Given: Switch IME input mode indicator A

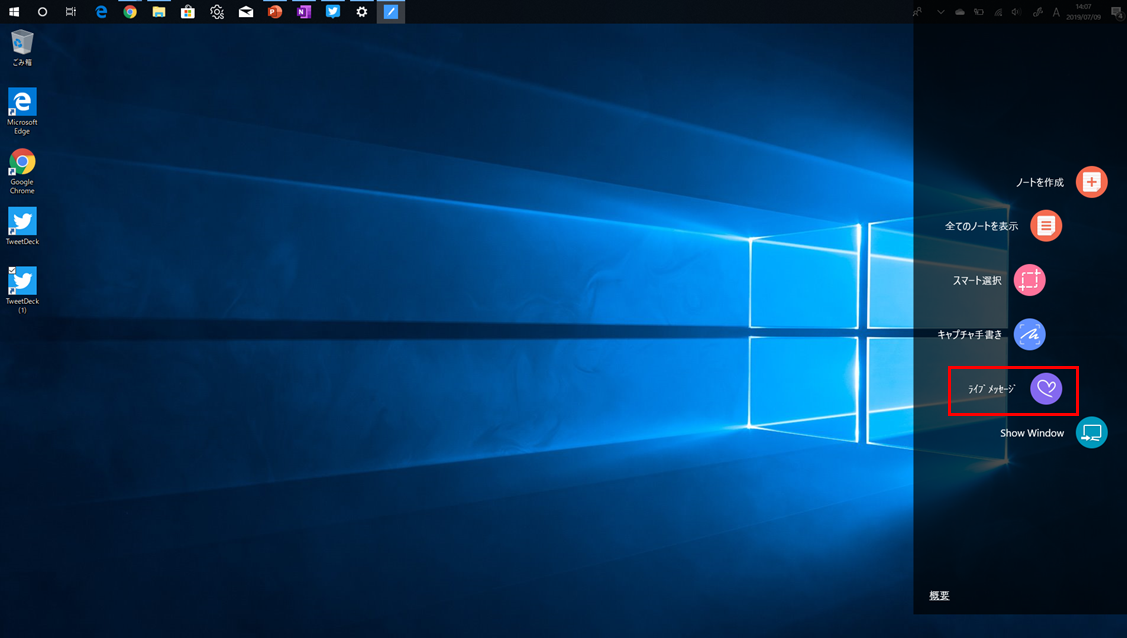Looking at the screenshot, I should pyautogui.click(x=1056, y=11).
